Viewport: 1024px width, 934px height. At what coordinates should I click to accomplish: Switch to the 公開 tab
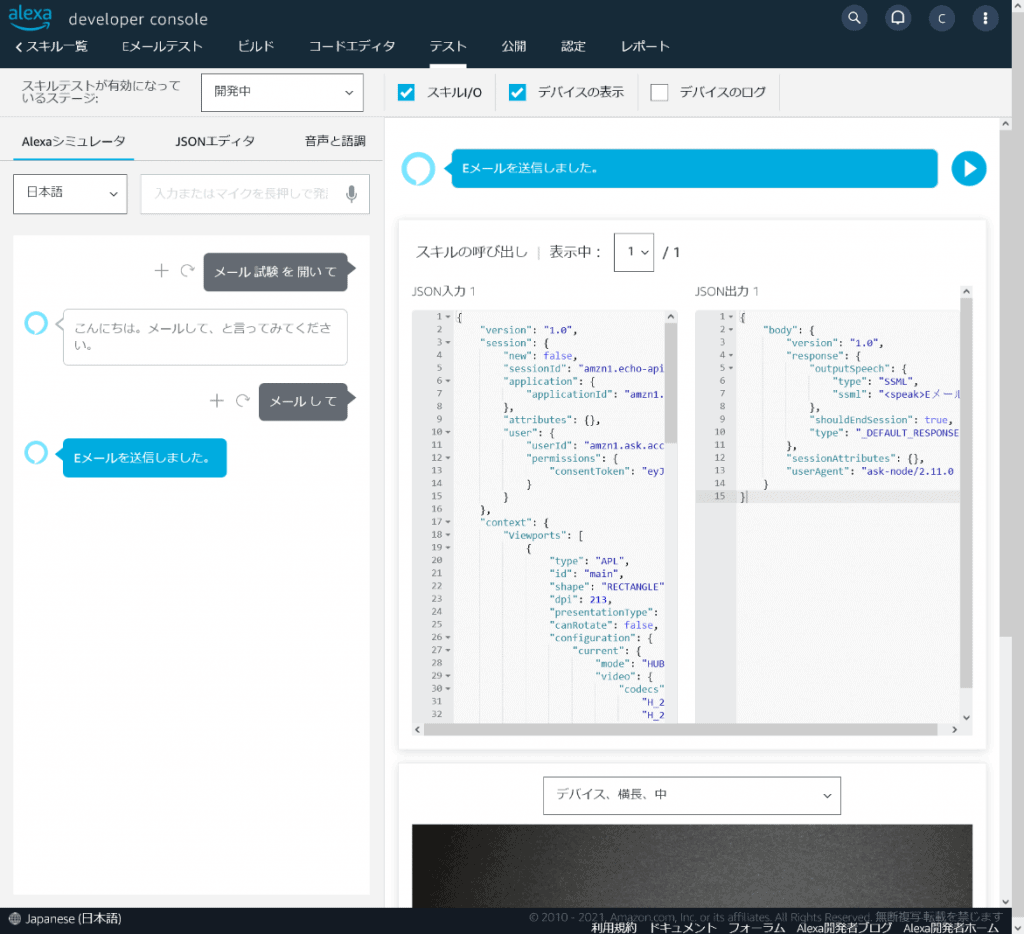coord(514,46)
